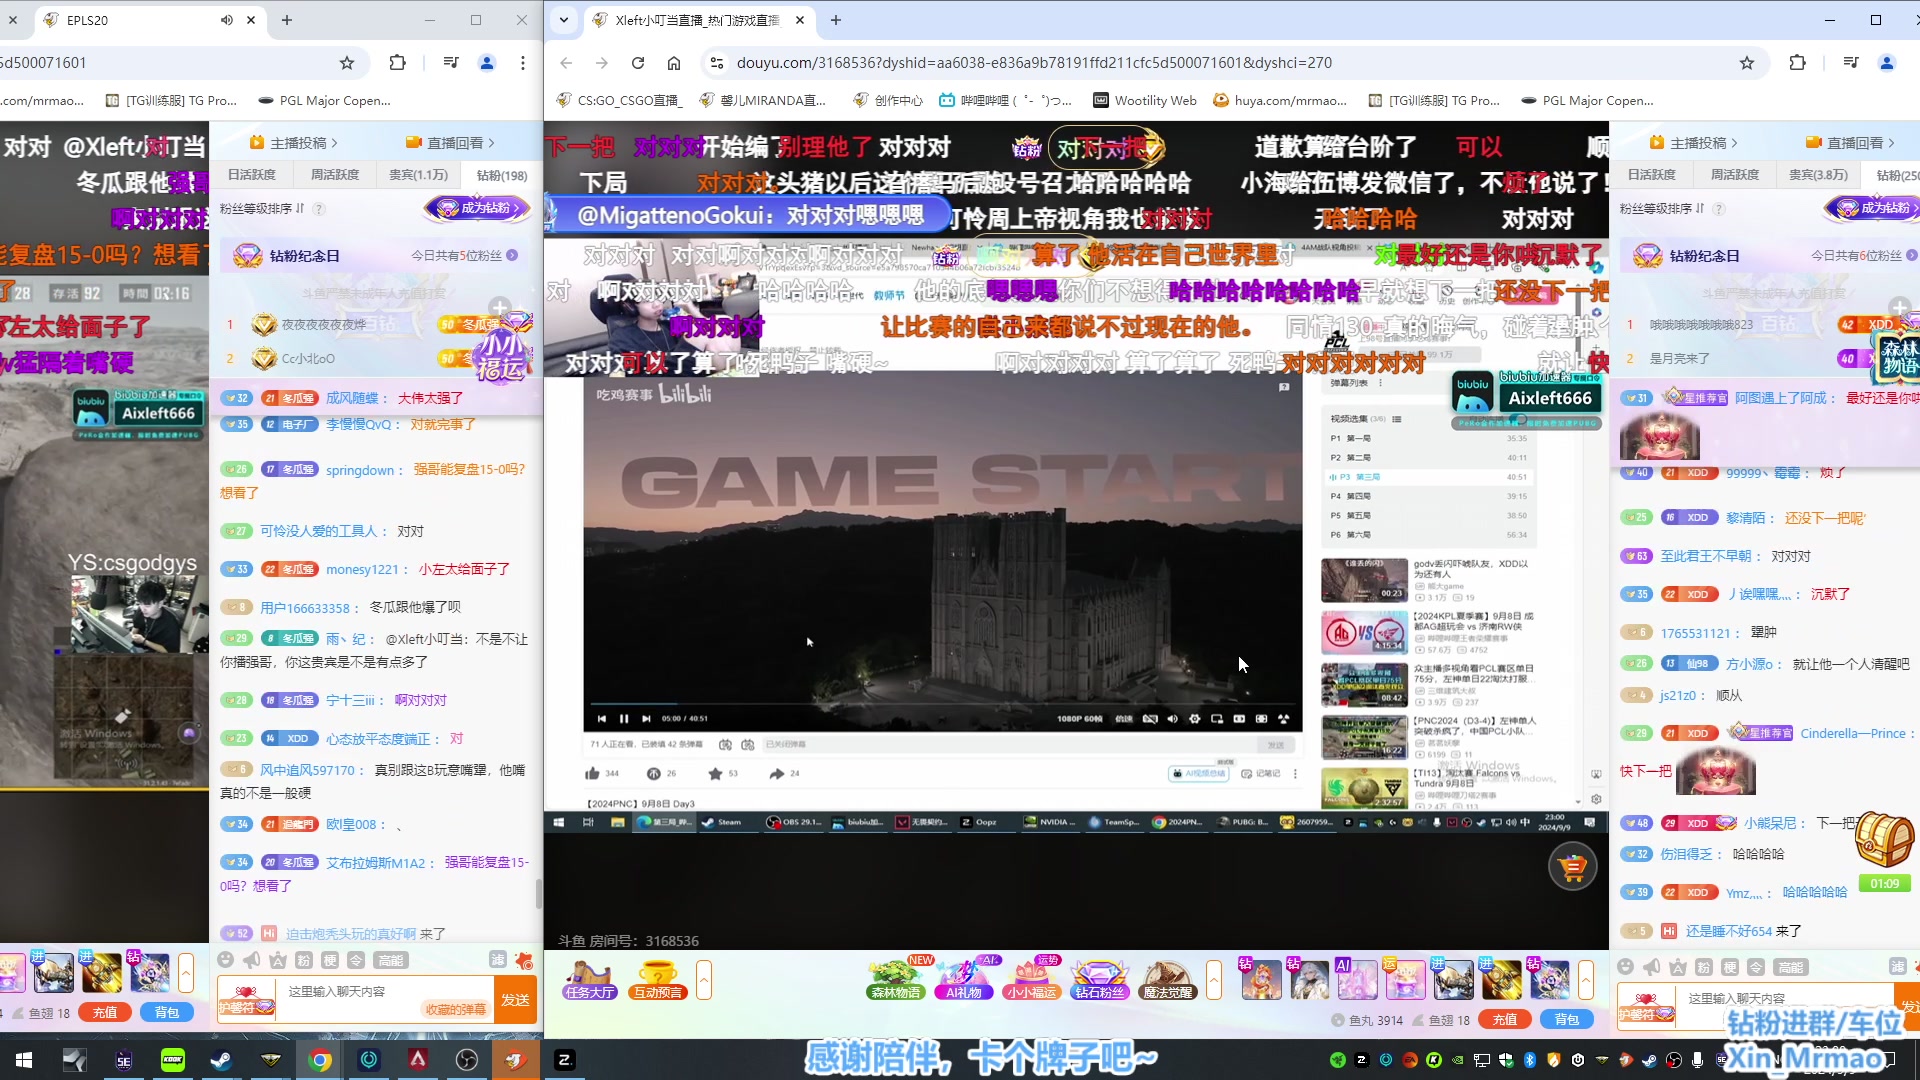This screenshot has width=1920, height=1080.
Task: Expand 今日共有6位粉丝 in right panel
Action: (1864, 256)
